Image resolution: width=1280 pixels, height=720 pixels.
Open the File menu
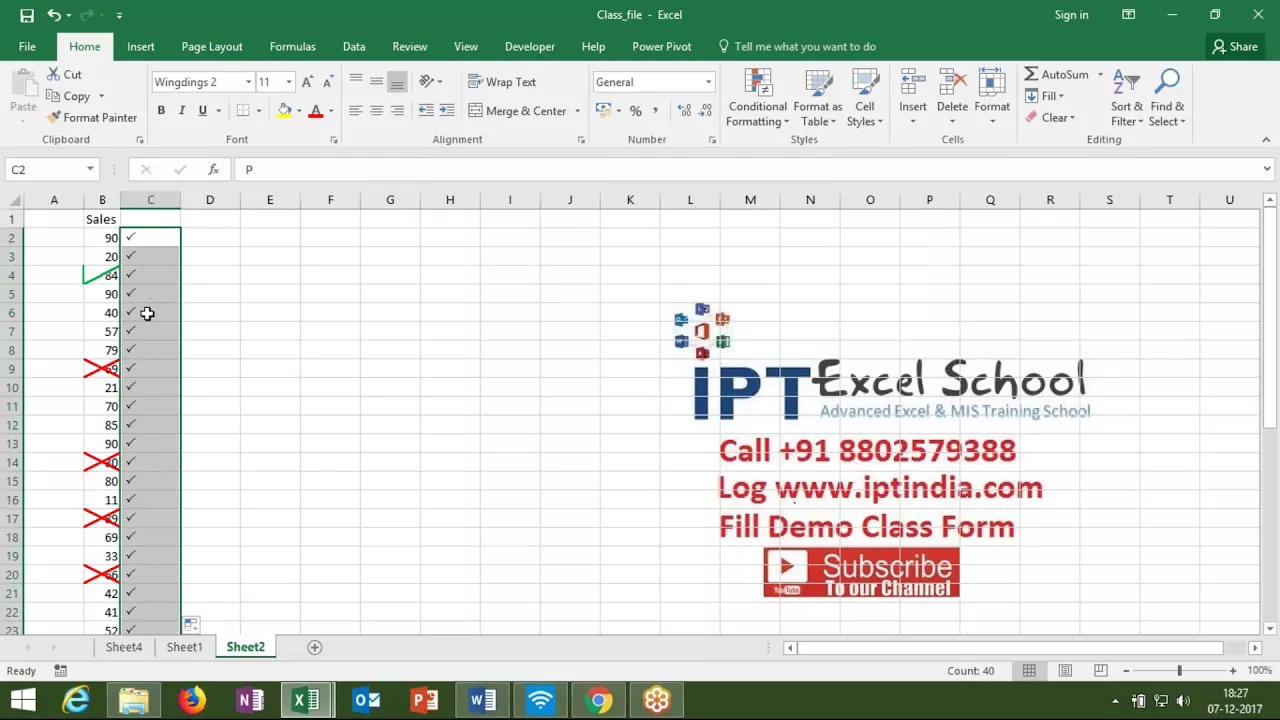coord(27,46)
